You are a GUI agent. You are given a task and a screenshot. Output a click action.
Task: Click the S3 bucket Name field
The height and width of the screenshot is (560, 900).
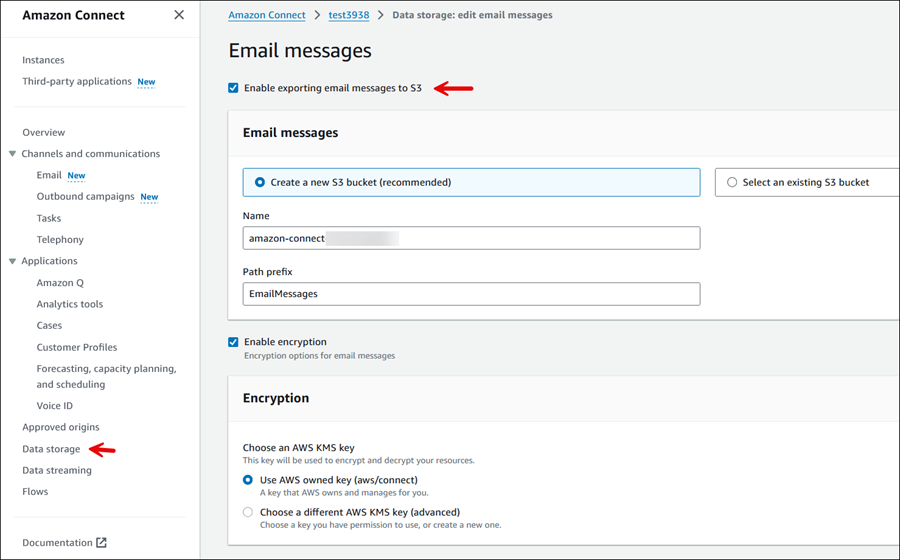tap(471, 238)
